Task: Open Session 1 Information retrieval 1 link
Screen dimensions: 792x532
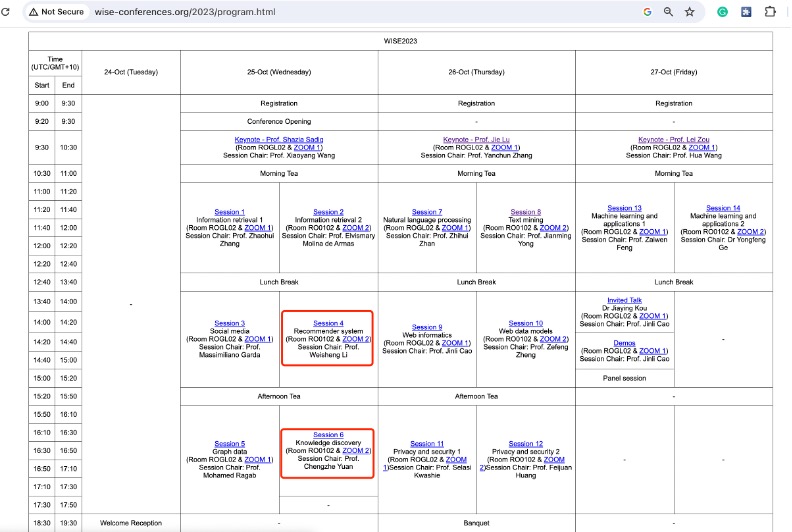Action: 229,212
